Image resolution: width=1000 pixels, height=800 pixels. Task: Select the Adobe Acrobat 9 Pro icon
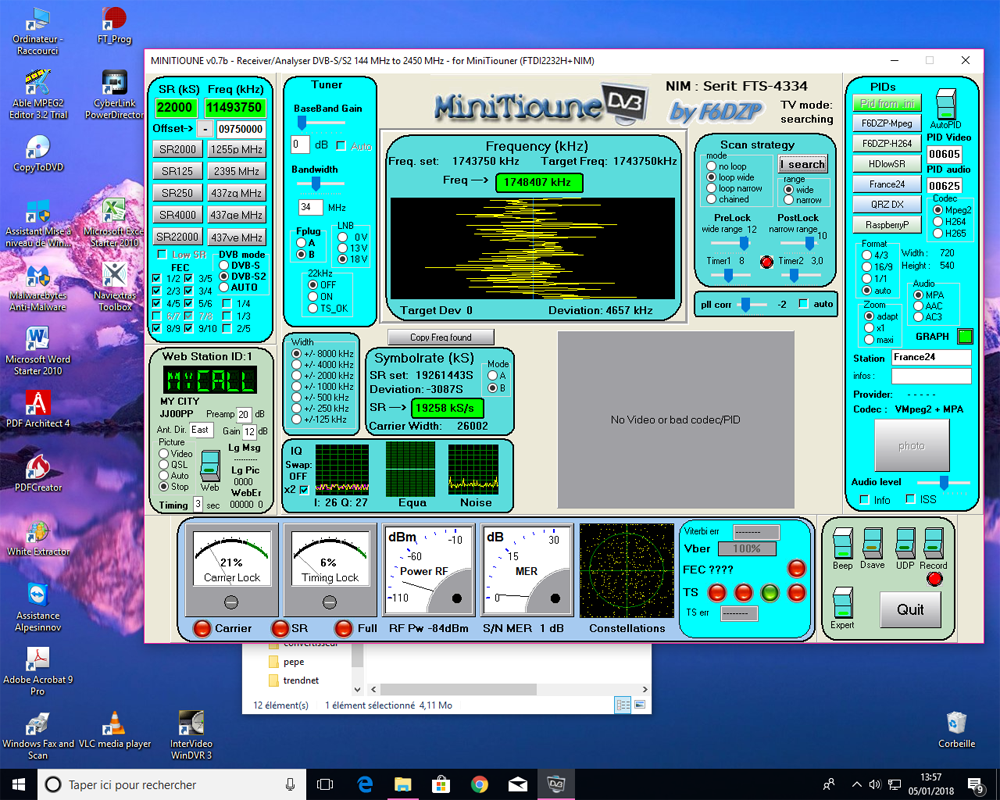pyautogui.click(x=38, y=671)
